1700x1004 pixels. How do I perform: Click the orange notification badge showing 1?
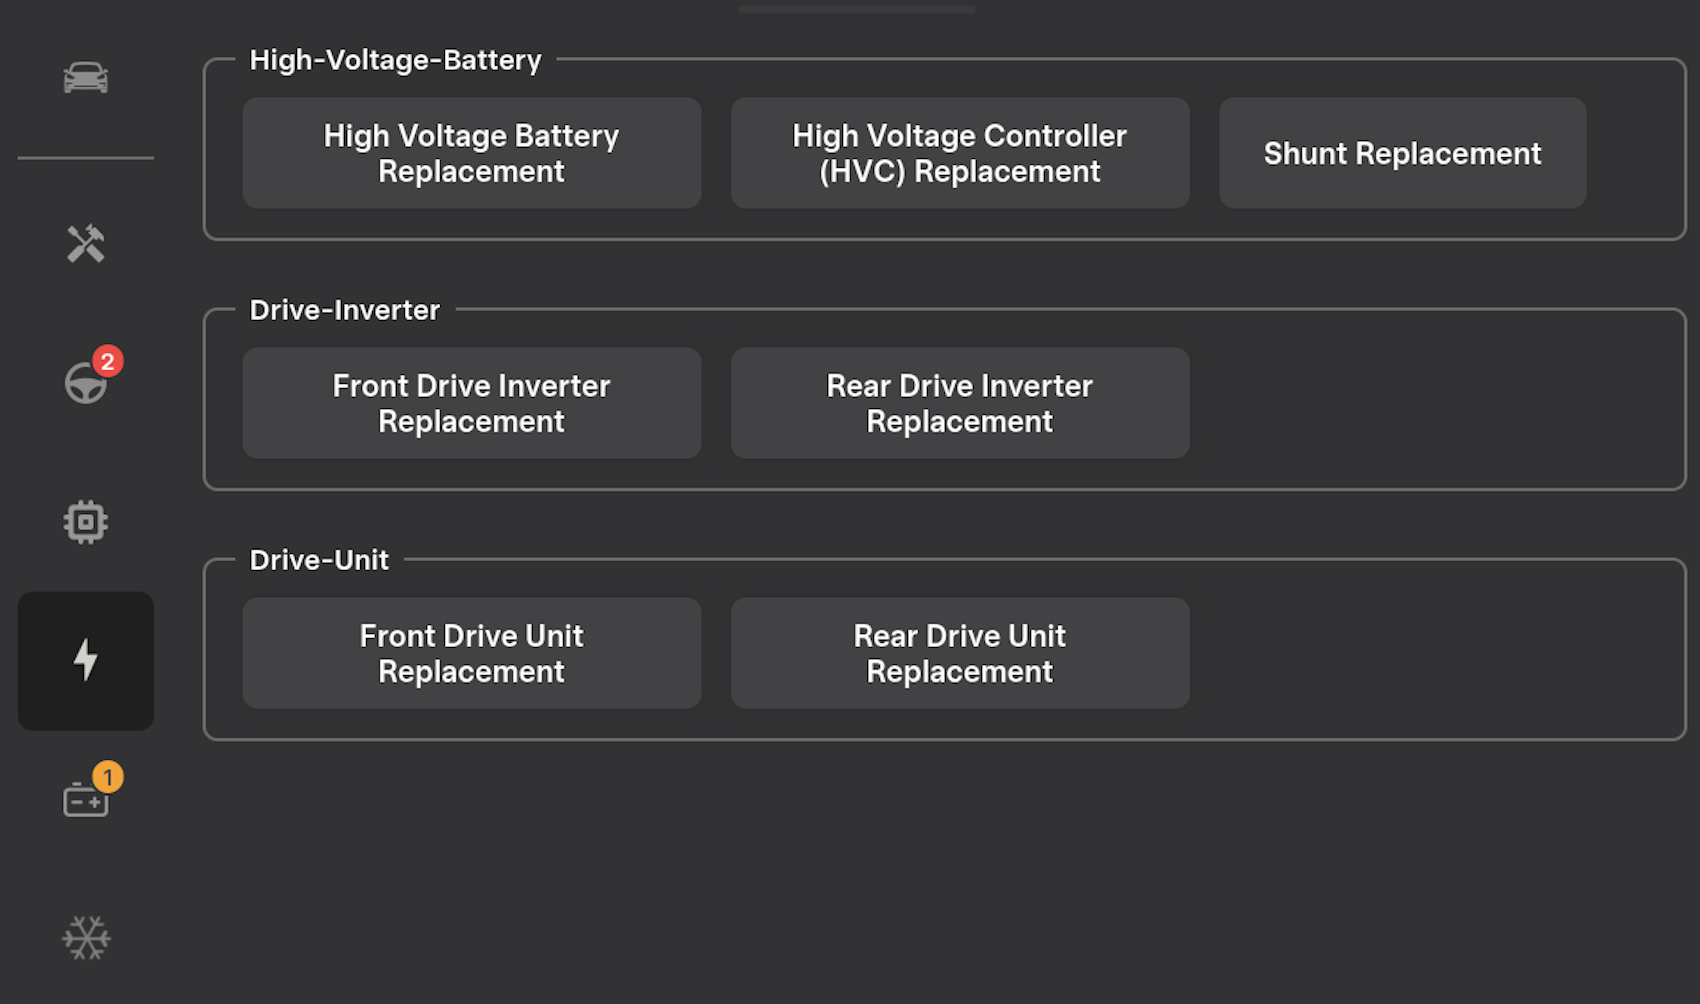108,777
